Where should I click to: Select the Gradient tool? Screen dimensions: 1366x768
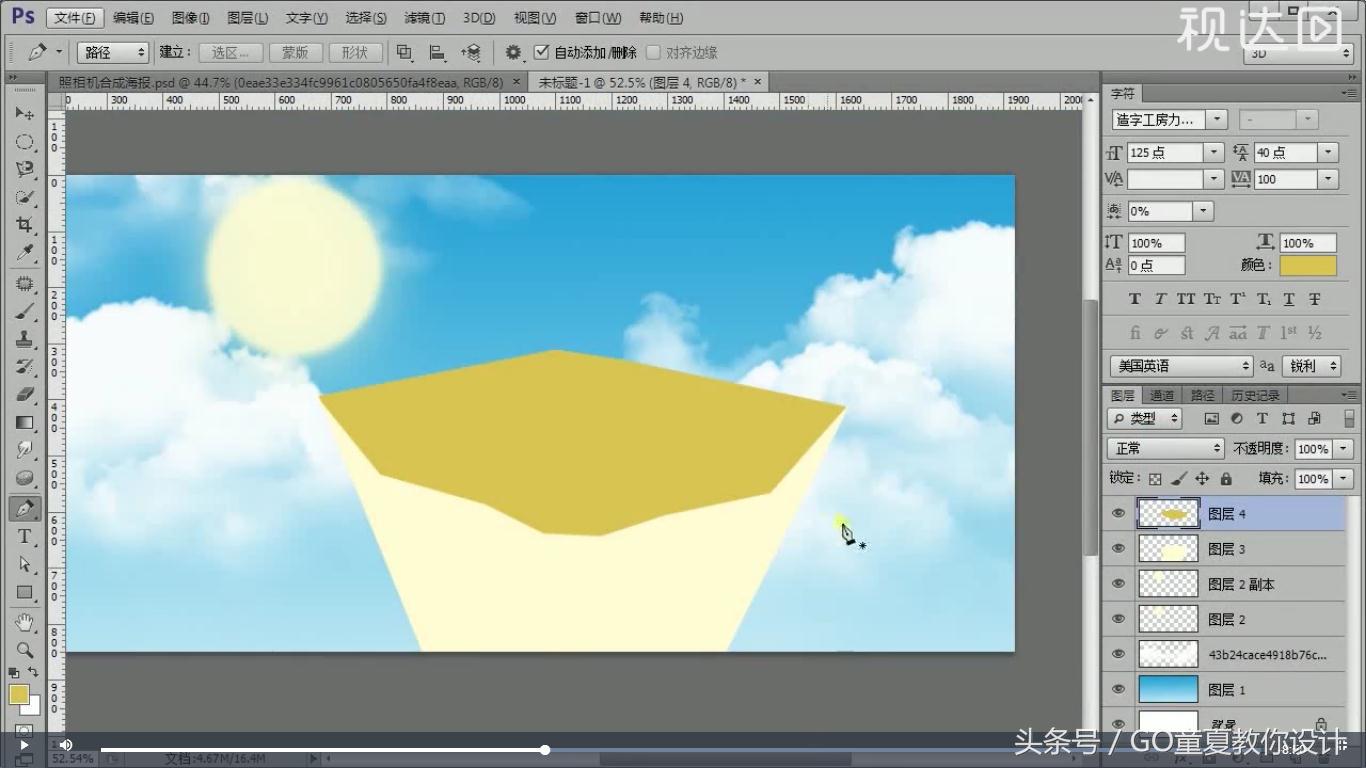pos(24,421)
